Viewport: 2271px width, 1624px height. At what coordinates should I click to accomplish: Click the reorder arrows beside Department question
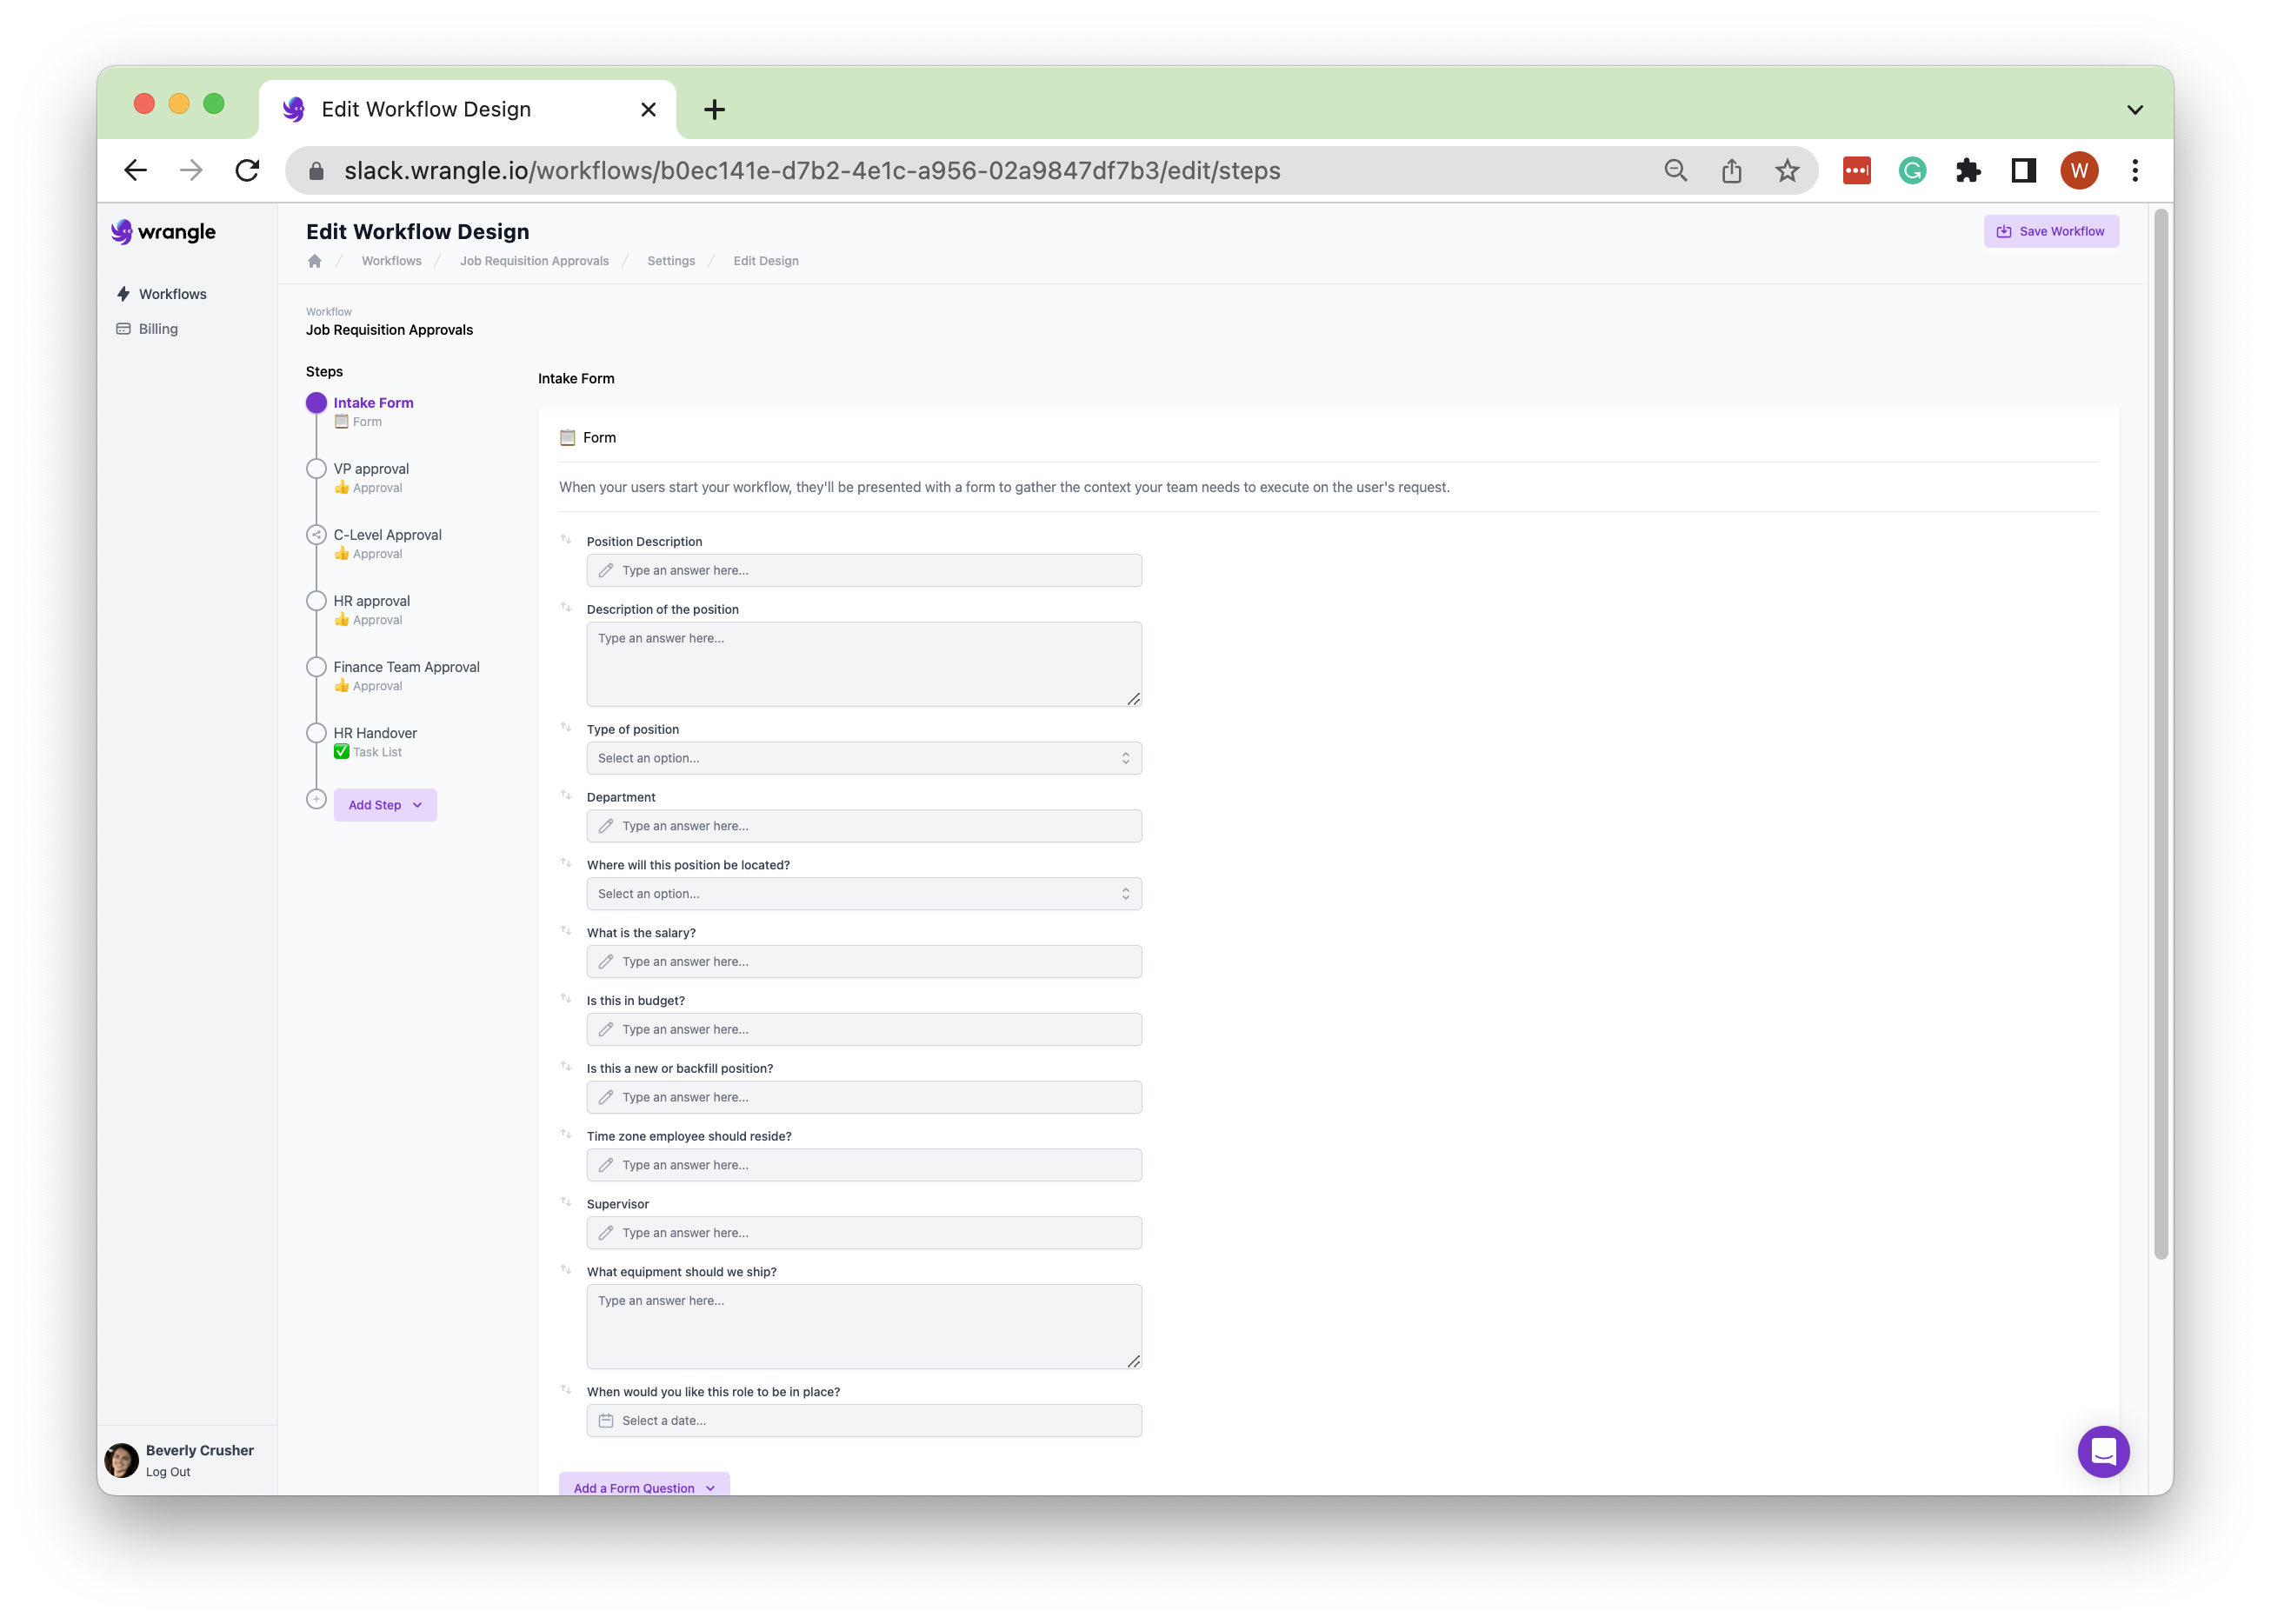tap(566, 795)
